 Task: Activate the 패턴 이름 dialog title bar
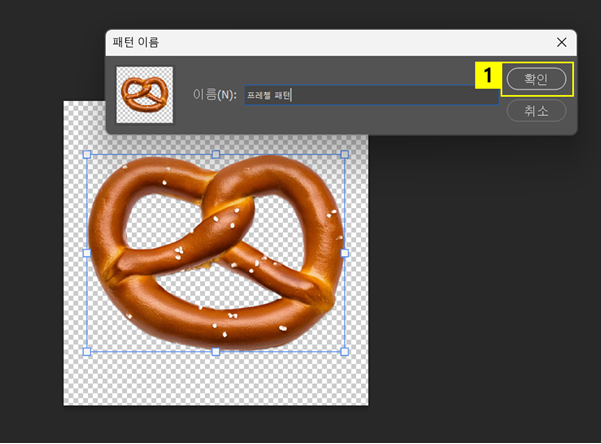click(341, 43)
